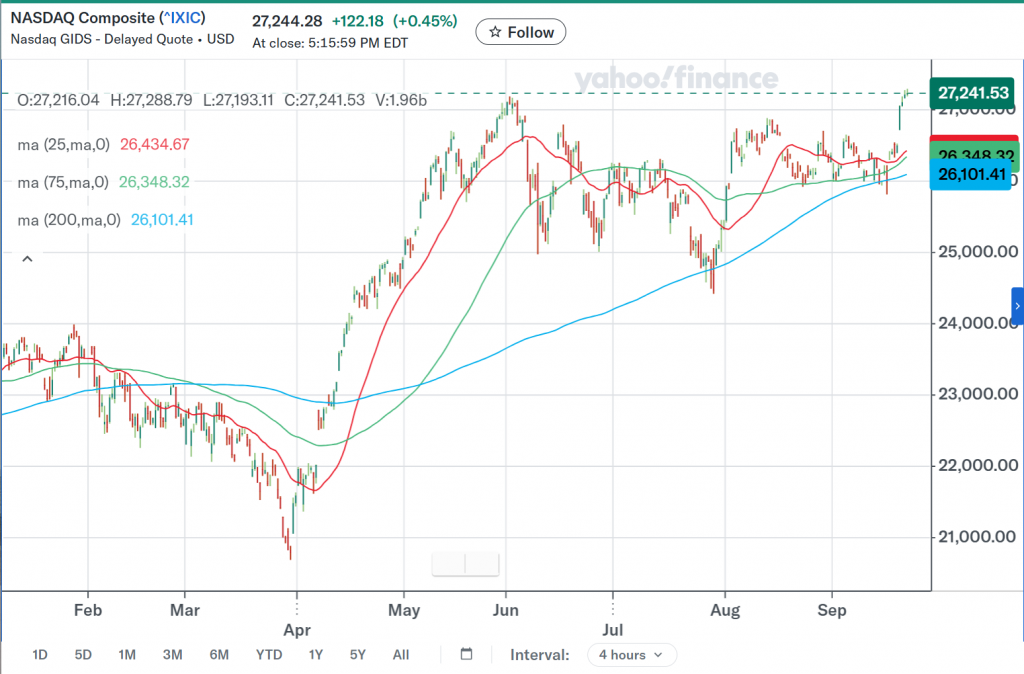1024x674 pixels.
Task: Open the calendar date range picker icon
Action: [466, 654]
